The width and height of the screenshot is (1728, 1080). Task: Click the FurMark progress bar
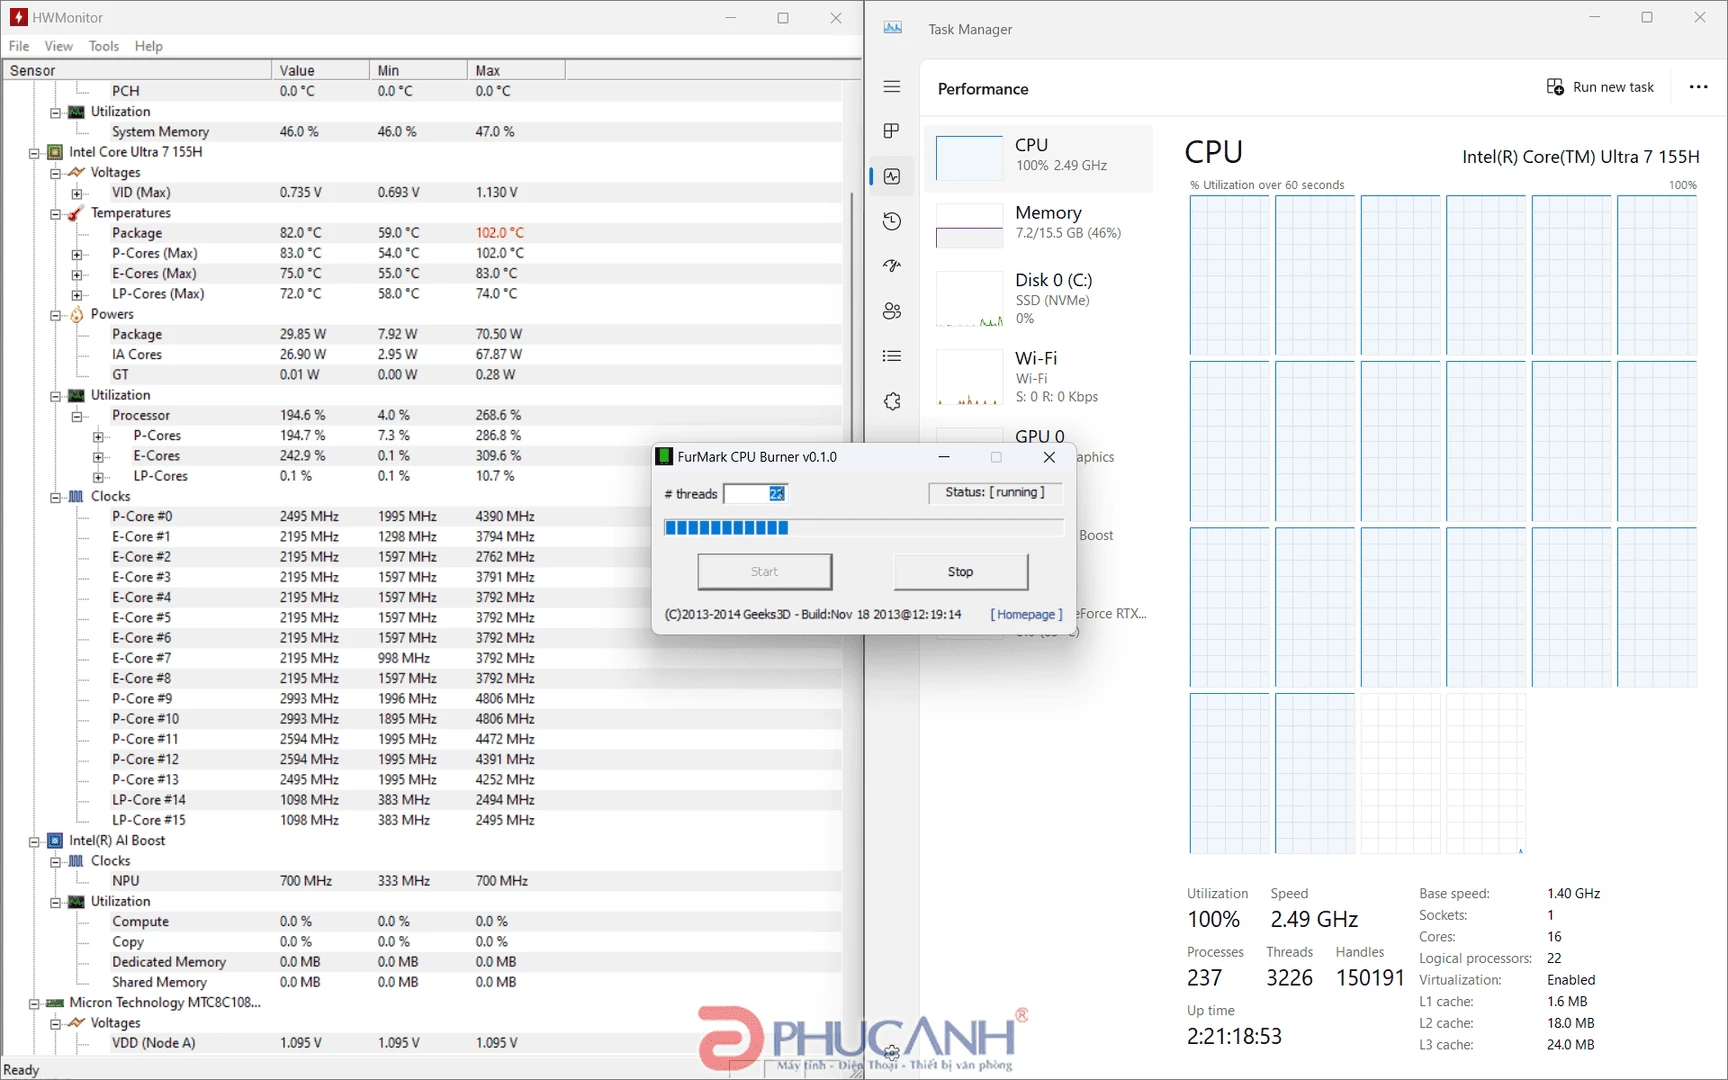pos(863,528)
